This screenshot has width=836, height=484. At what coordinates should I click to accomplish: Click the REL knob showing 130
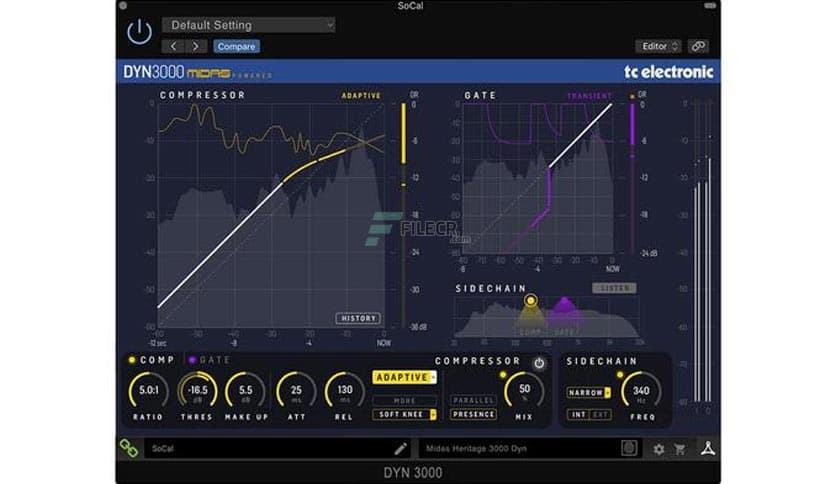[344, 391]
